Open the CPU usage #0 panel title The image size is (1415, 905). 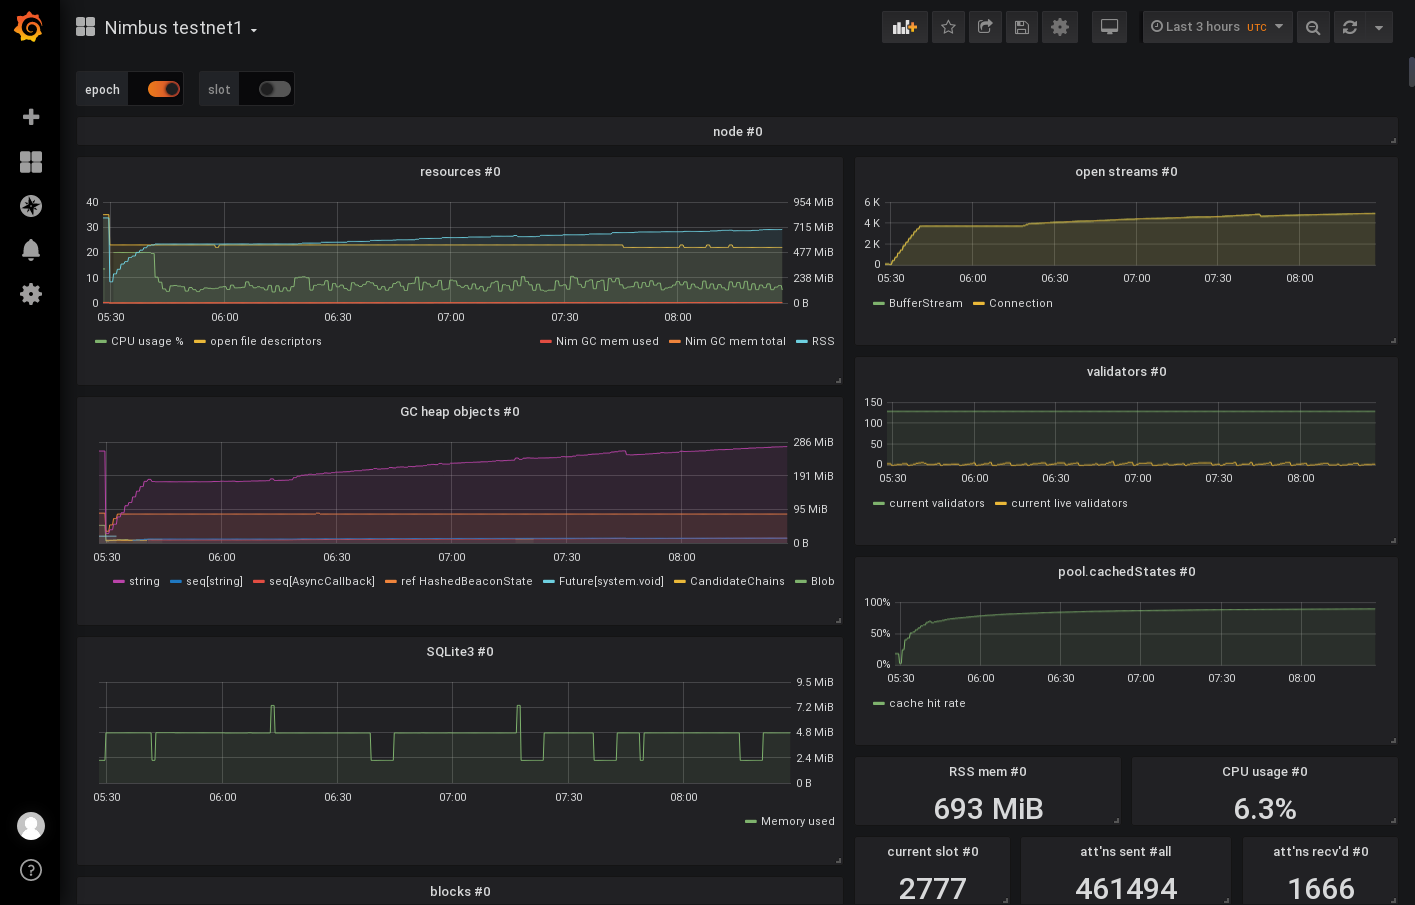tap(1265, 772)
